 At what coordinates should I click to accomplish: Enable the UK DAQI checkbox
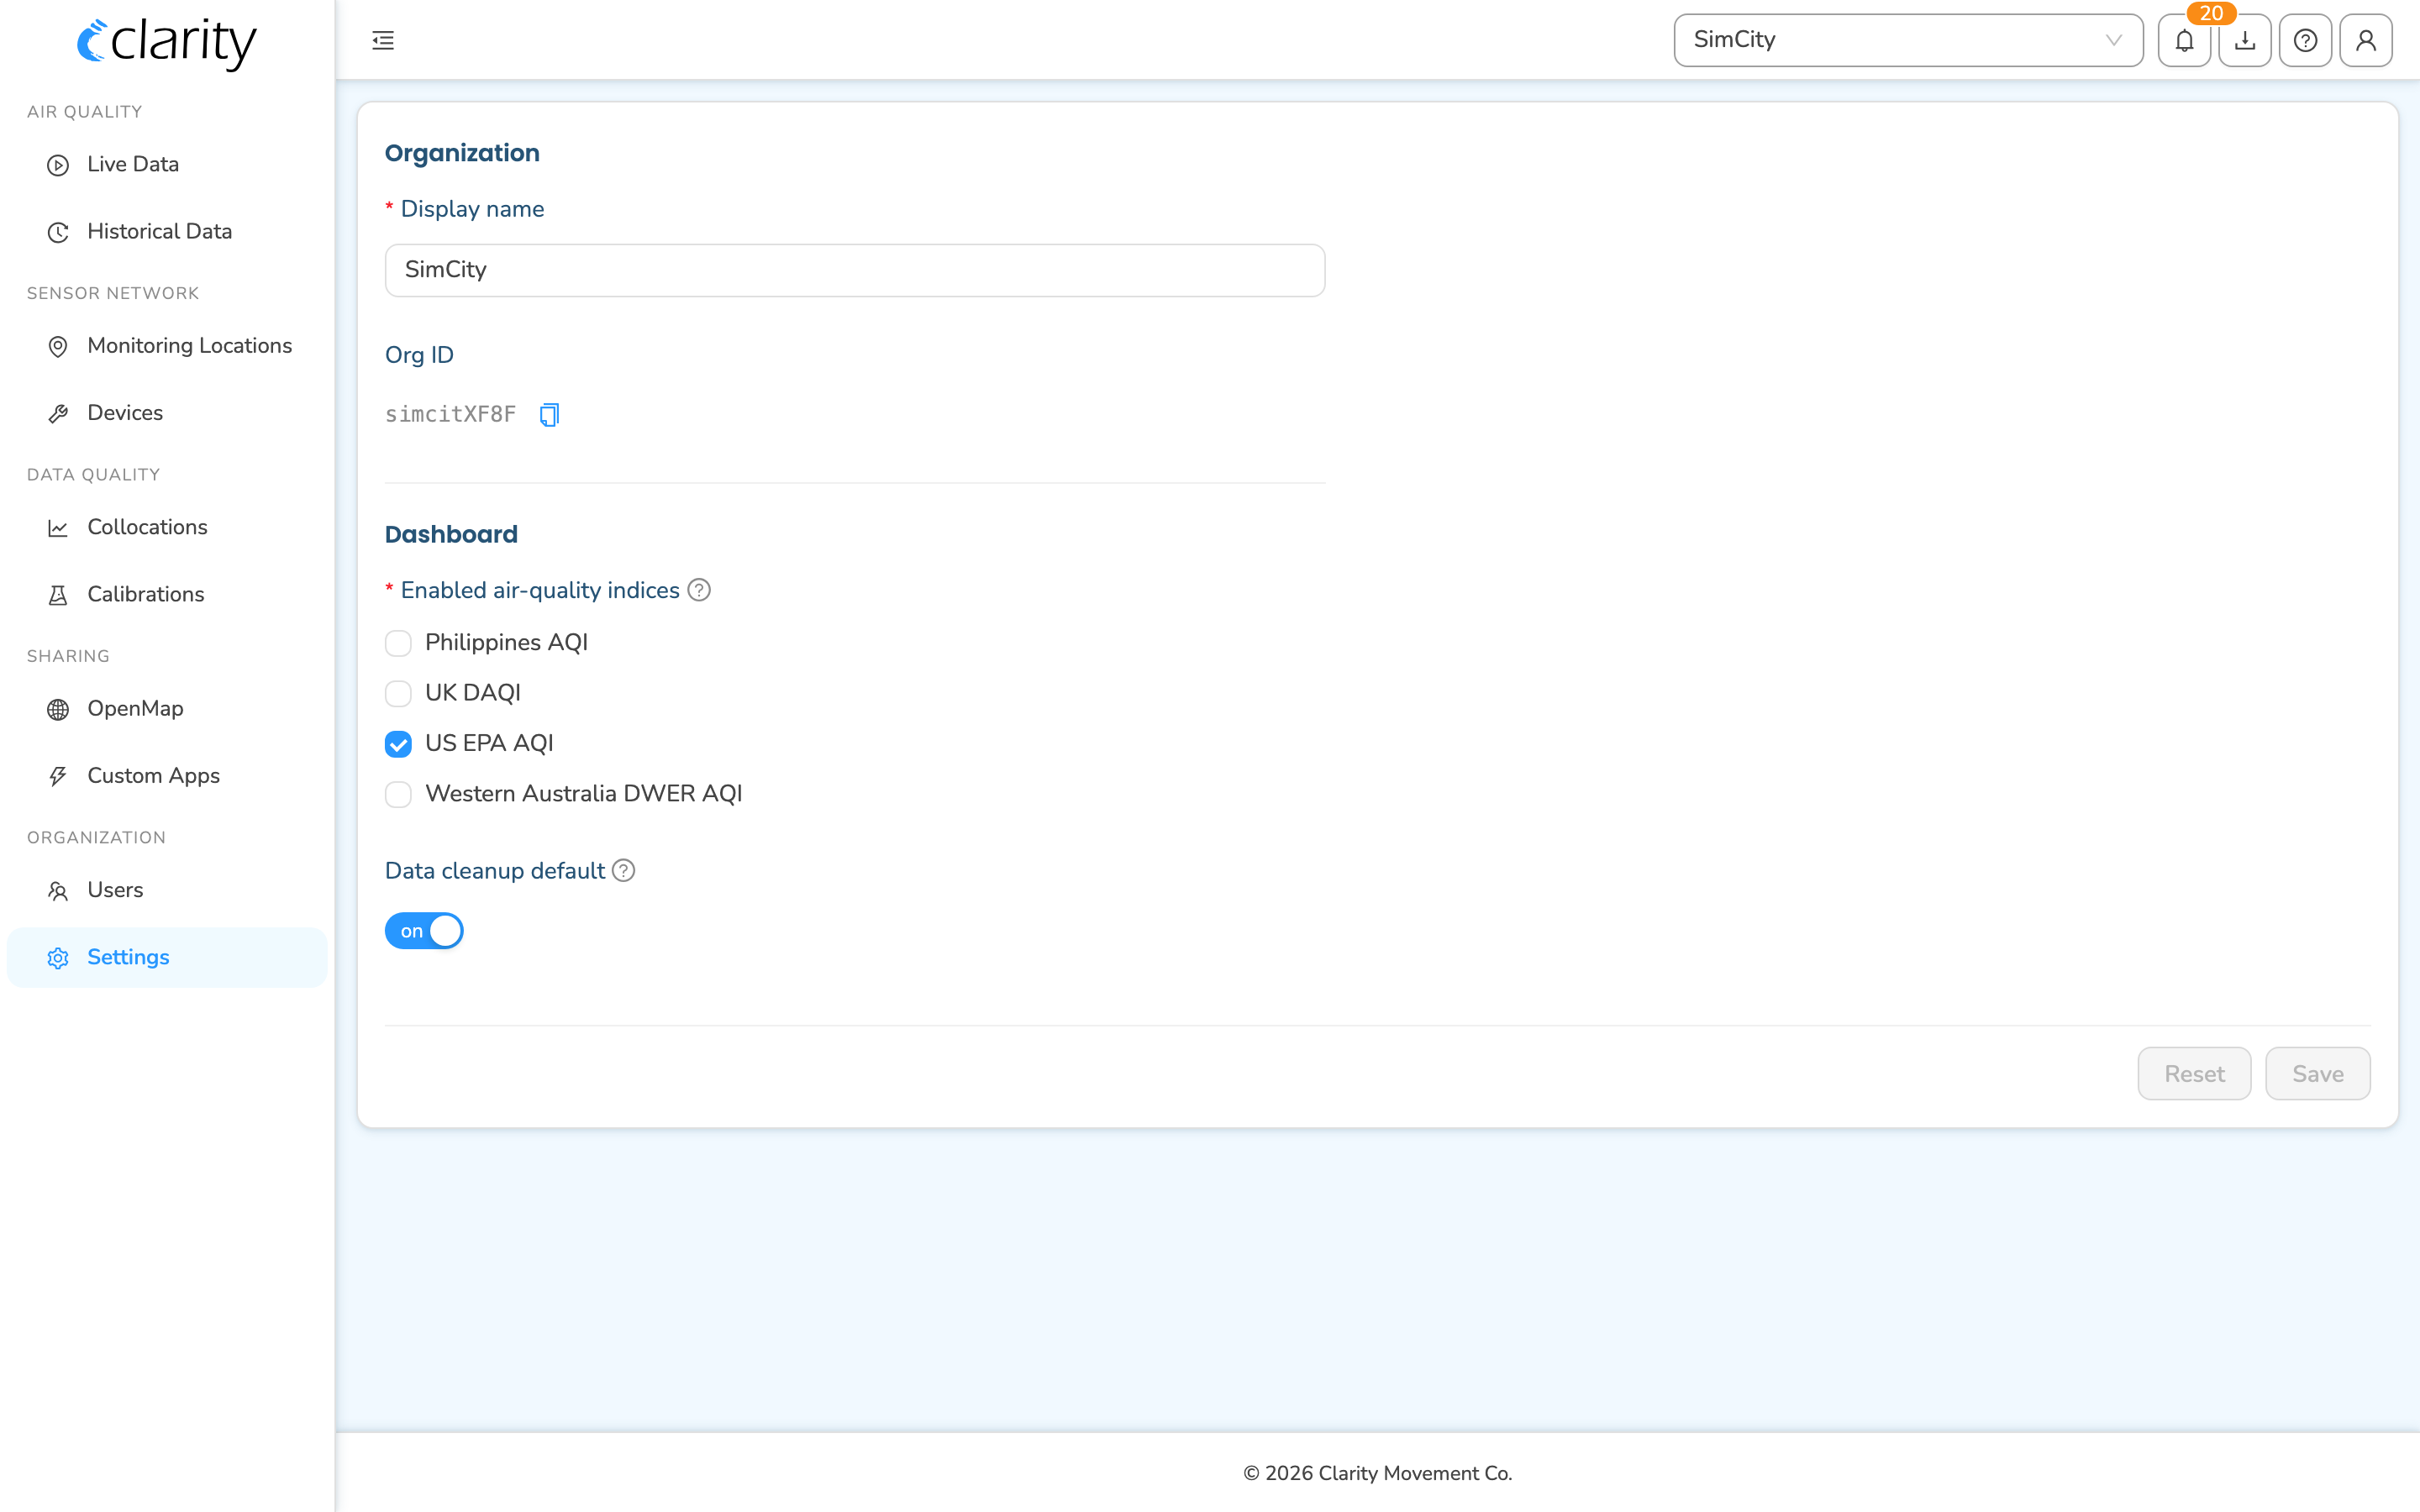(398, 693)
